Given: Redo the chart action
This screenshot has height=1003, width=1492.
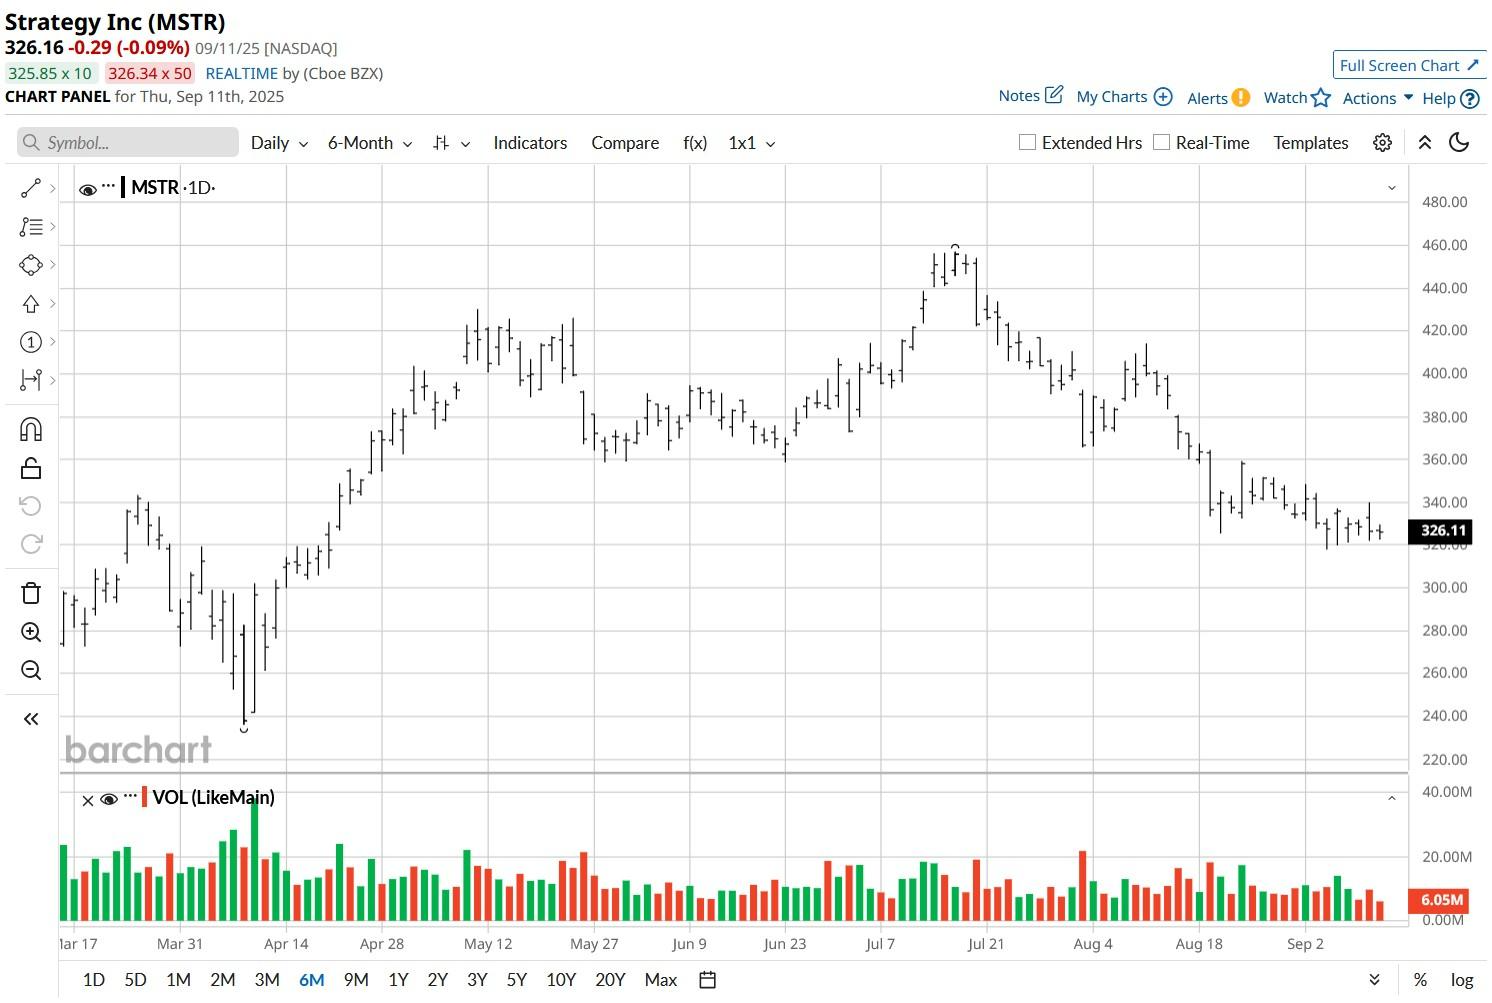Looking at the screenshot, I should [x=31, y=544].
